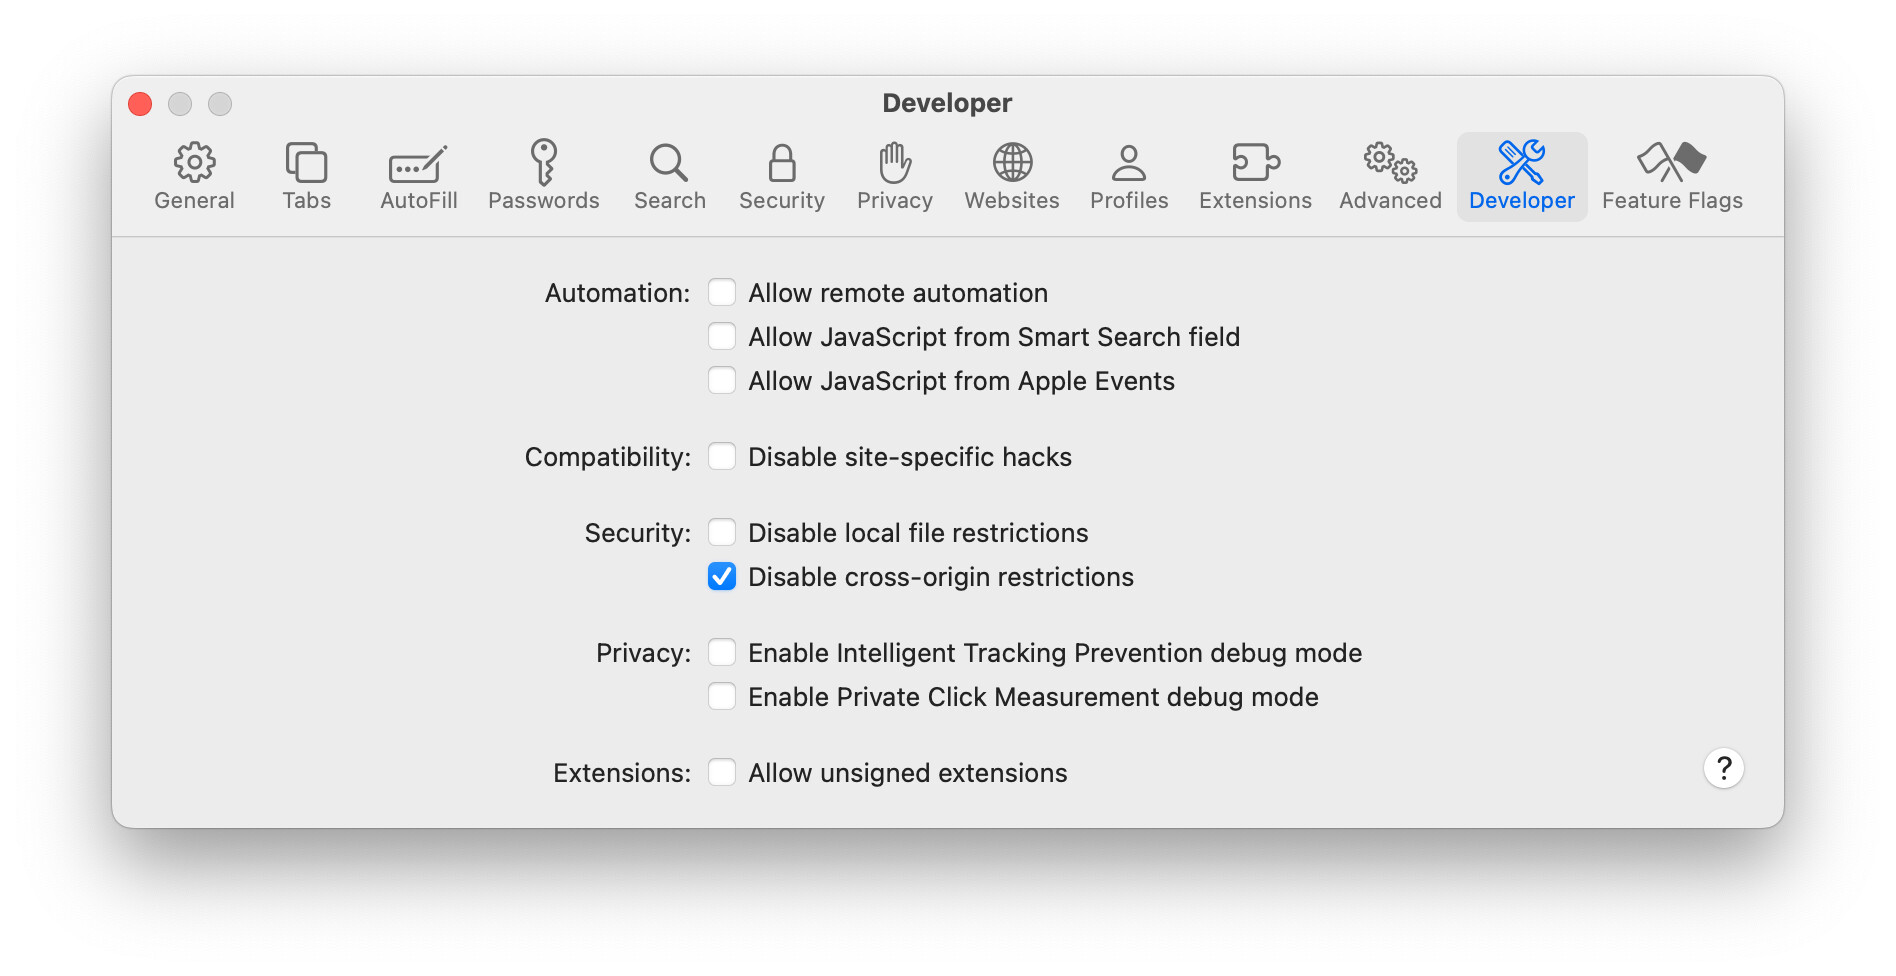Toggle Enable Private Click Measurement debug mode
This screenshot has width=1896, height=976.
pyautogui.click(x=722, y=696)
